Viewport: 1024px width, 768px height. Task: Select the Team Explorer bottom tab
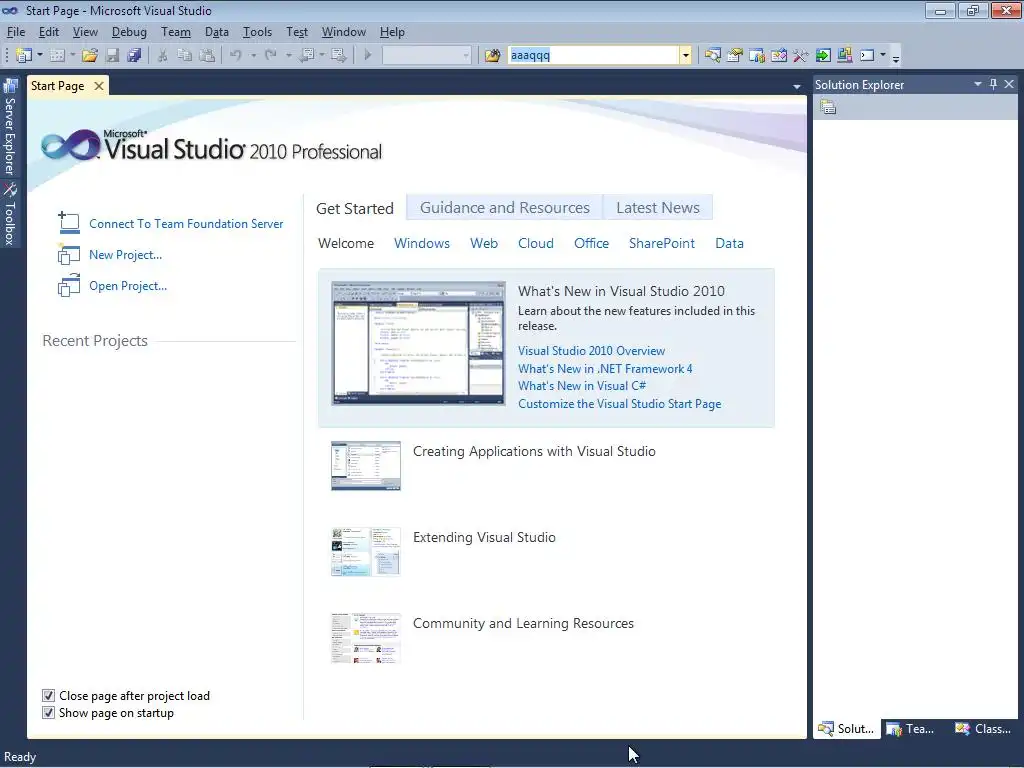click(x=911, y=729)
